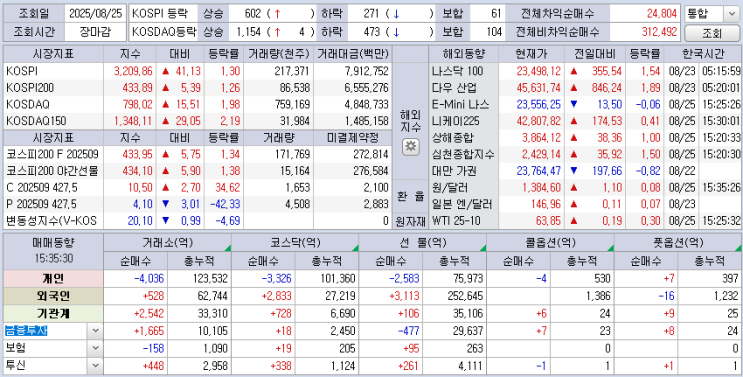This screenshot has width=743, height=377.
Task: Click the 대만 가권 overseas row
Action: click(x=585, y=171)
